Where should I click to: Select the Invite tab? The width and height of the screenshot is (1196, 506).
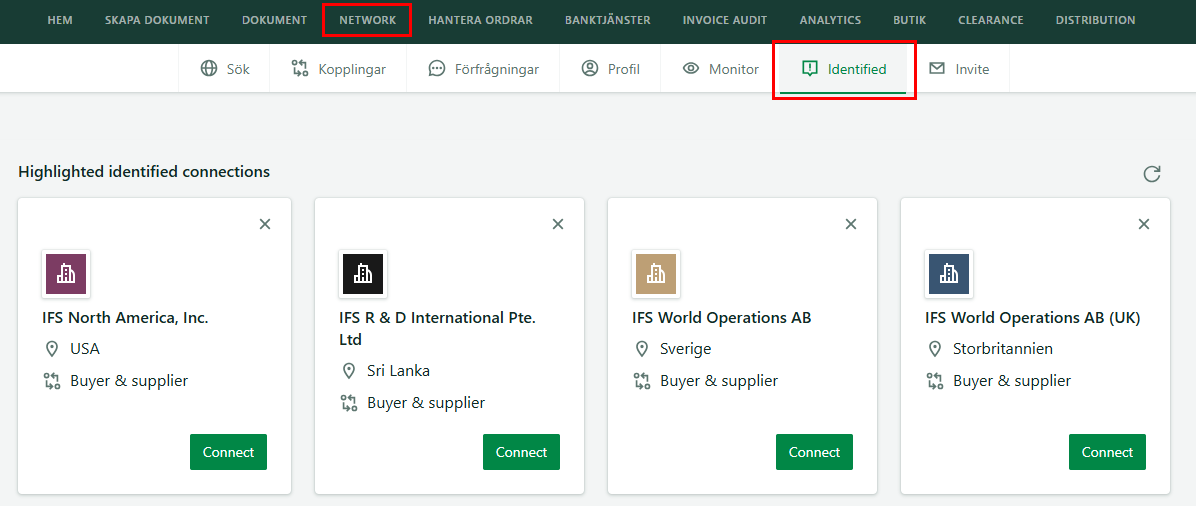coord(959,69)
